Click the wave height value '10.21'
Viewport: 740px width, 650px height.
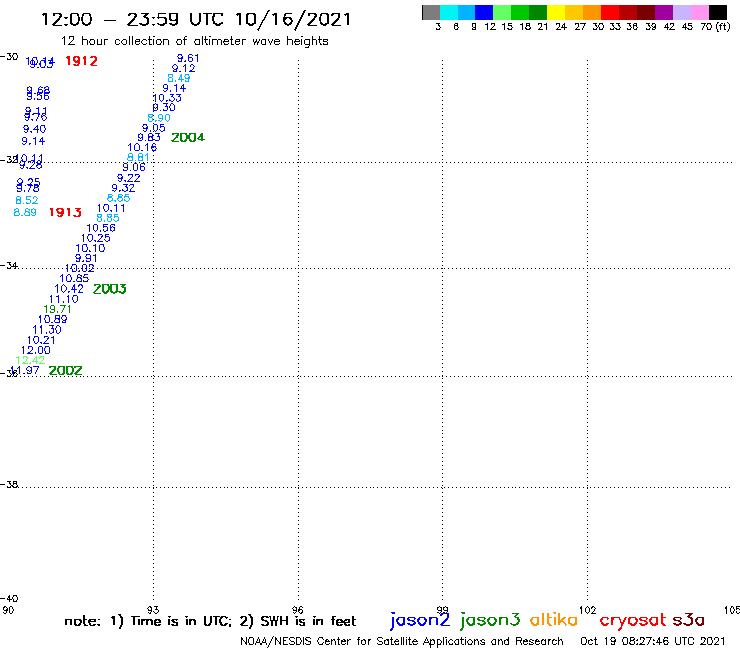(41, 340)
